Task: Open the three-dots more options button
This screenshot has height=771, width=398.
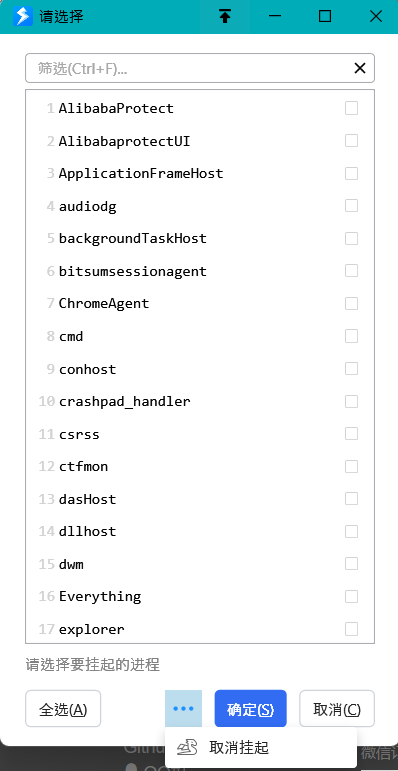Action: (184, 709)
